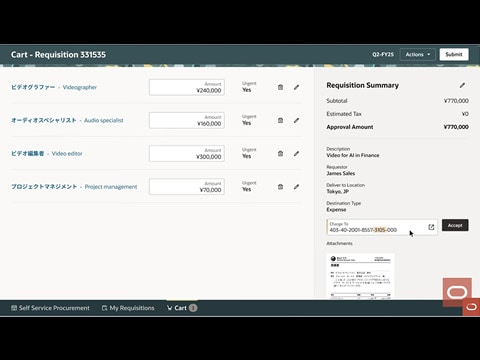Viewport: 480px width, 360px height.
Task: Edit the Project management line item
Action: tap(296, 187)
